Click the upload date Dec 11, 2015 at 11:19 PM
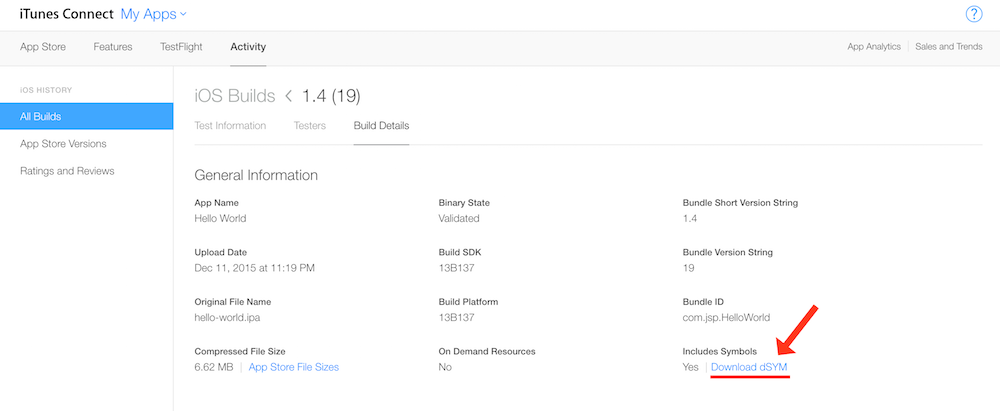 [x=254, y=268]
